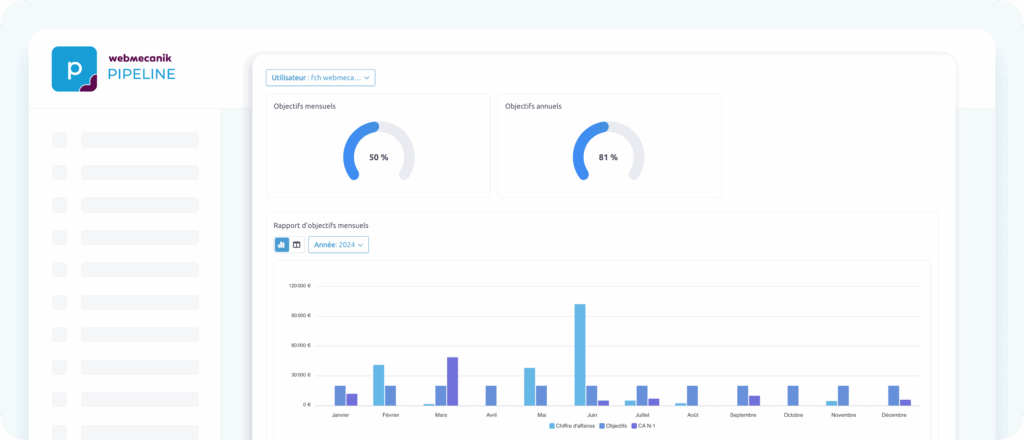This screenshot has height=440, width=1024.
Task: Click the Décembre Objectifs bar
Action: click(893, 395)
